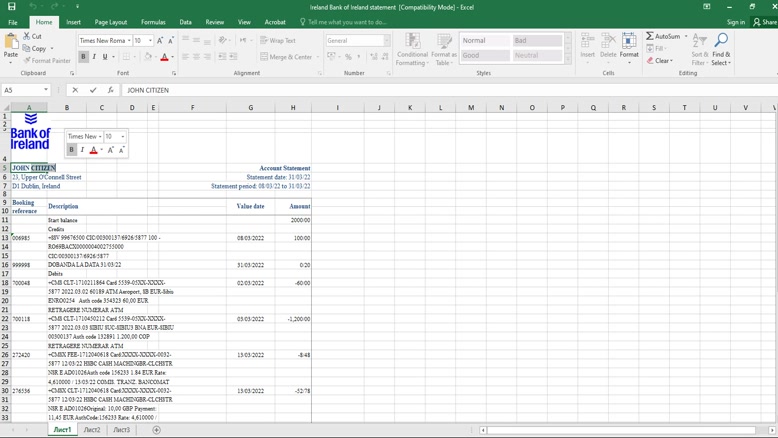This screenshot has width=778, height=438.
Task: Click the Cut scissors icon
Action: coord(27,36)
